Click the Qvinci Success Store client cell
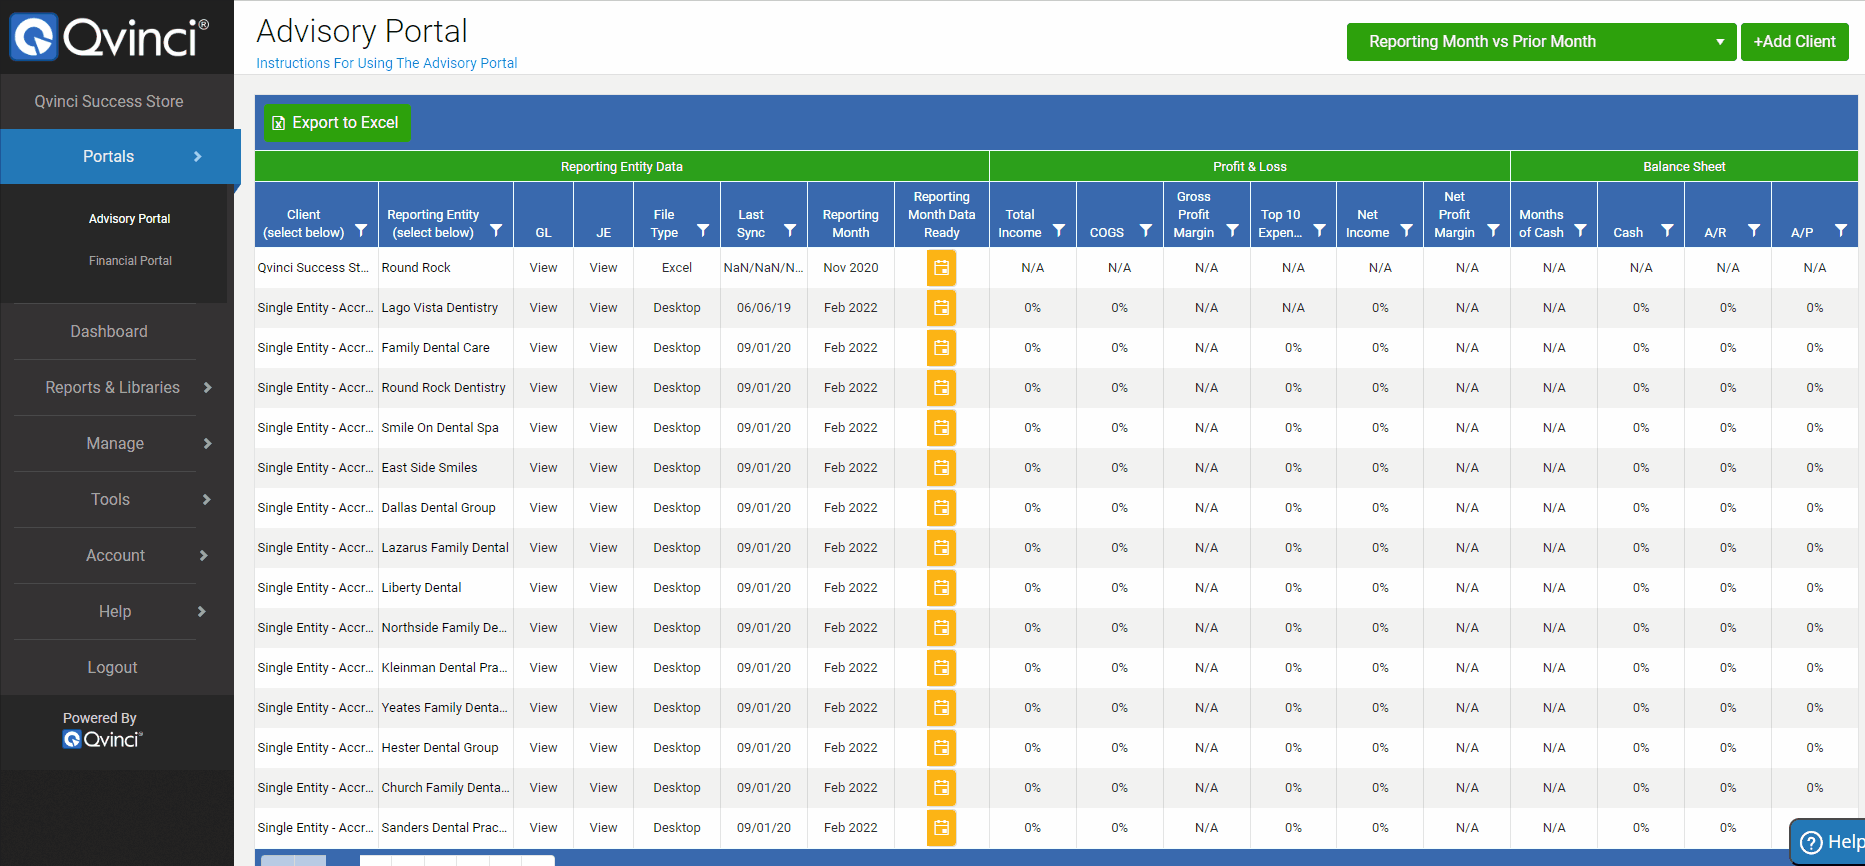Image resolution: width=1865 pixels, height=866 pixels. (x=316, y=268)
